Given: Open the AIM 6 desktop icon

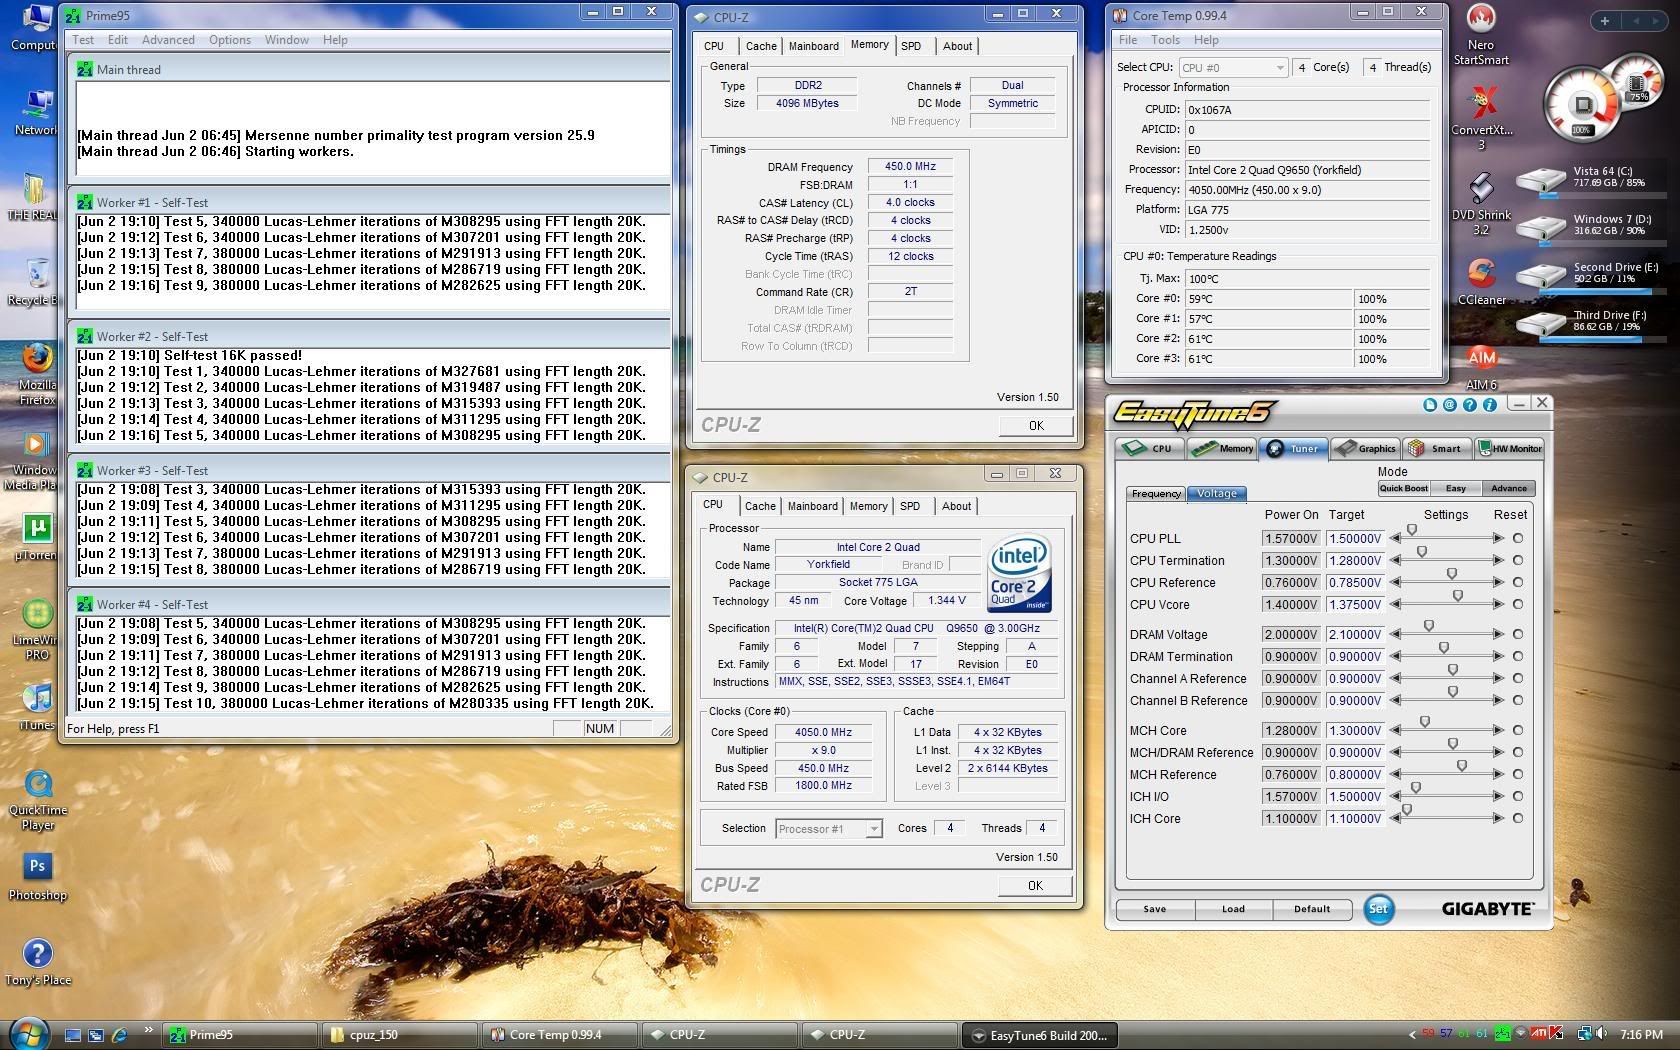Looking at the screenshot, I should point(1481,366).
